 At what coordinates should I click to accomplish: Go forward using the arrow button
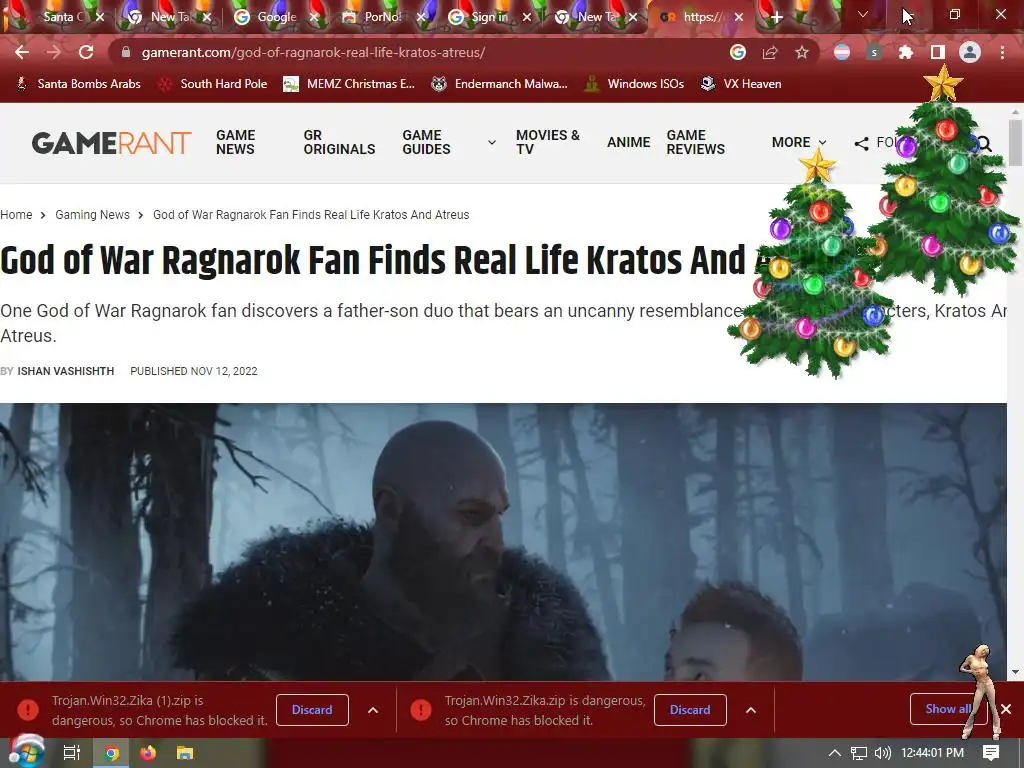[x=54, y=52]
